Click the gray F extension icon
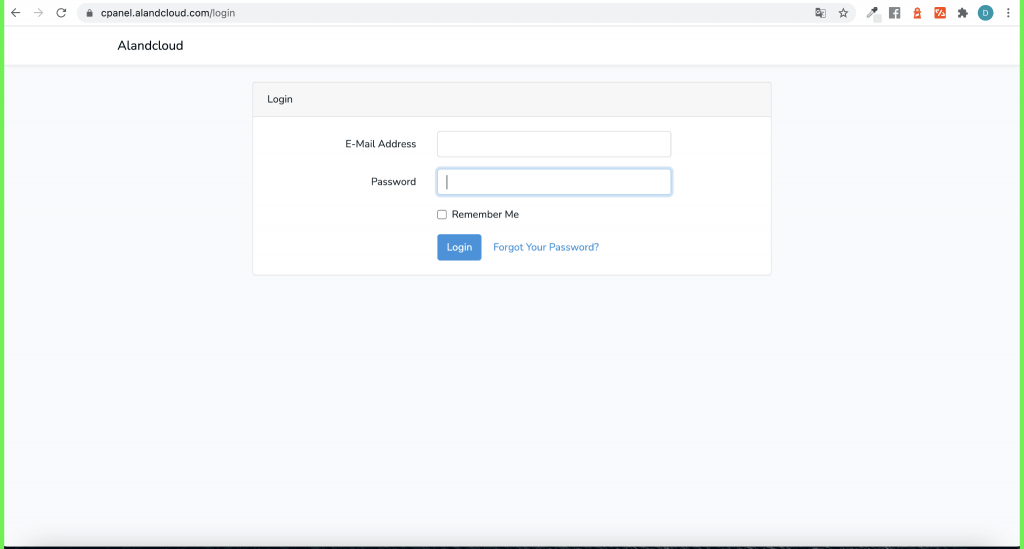 [x=895, y=13]
